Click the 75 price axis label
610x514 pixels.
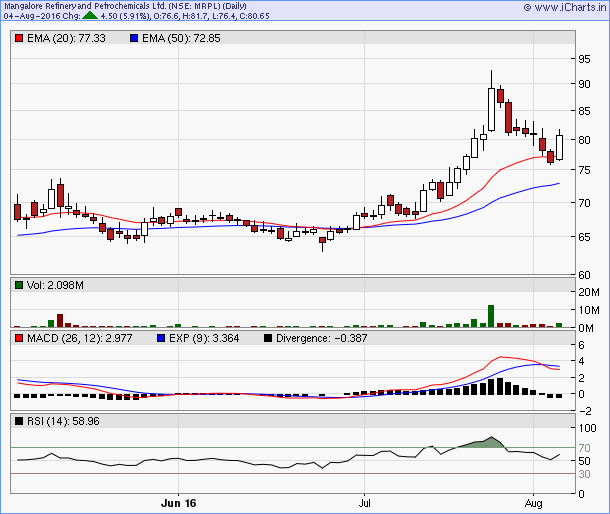(x=584, y=170)
